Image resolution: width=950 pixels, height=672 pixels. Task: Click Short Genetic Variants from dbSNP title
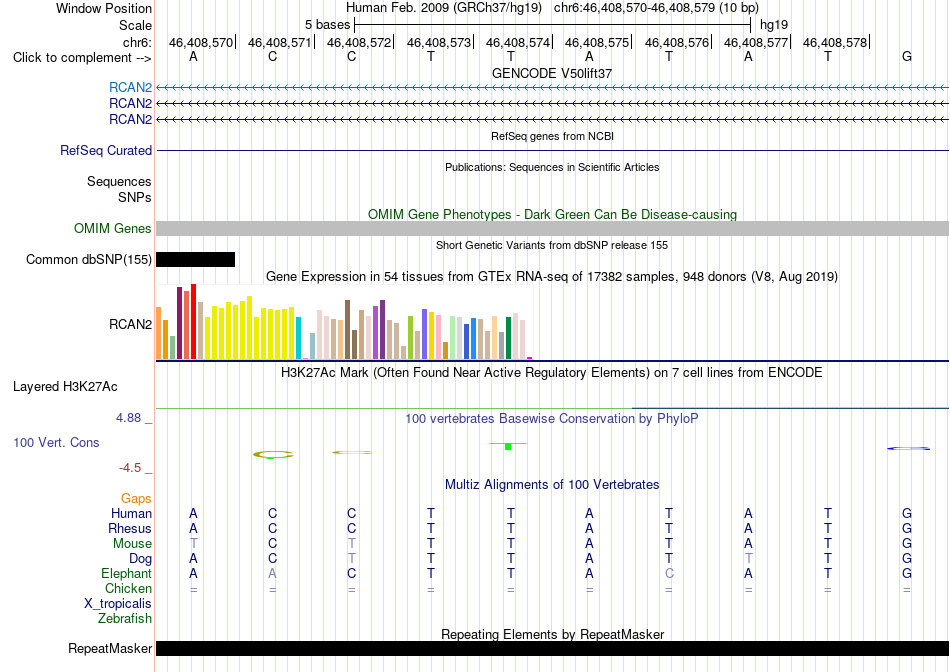point(552,245)
